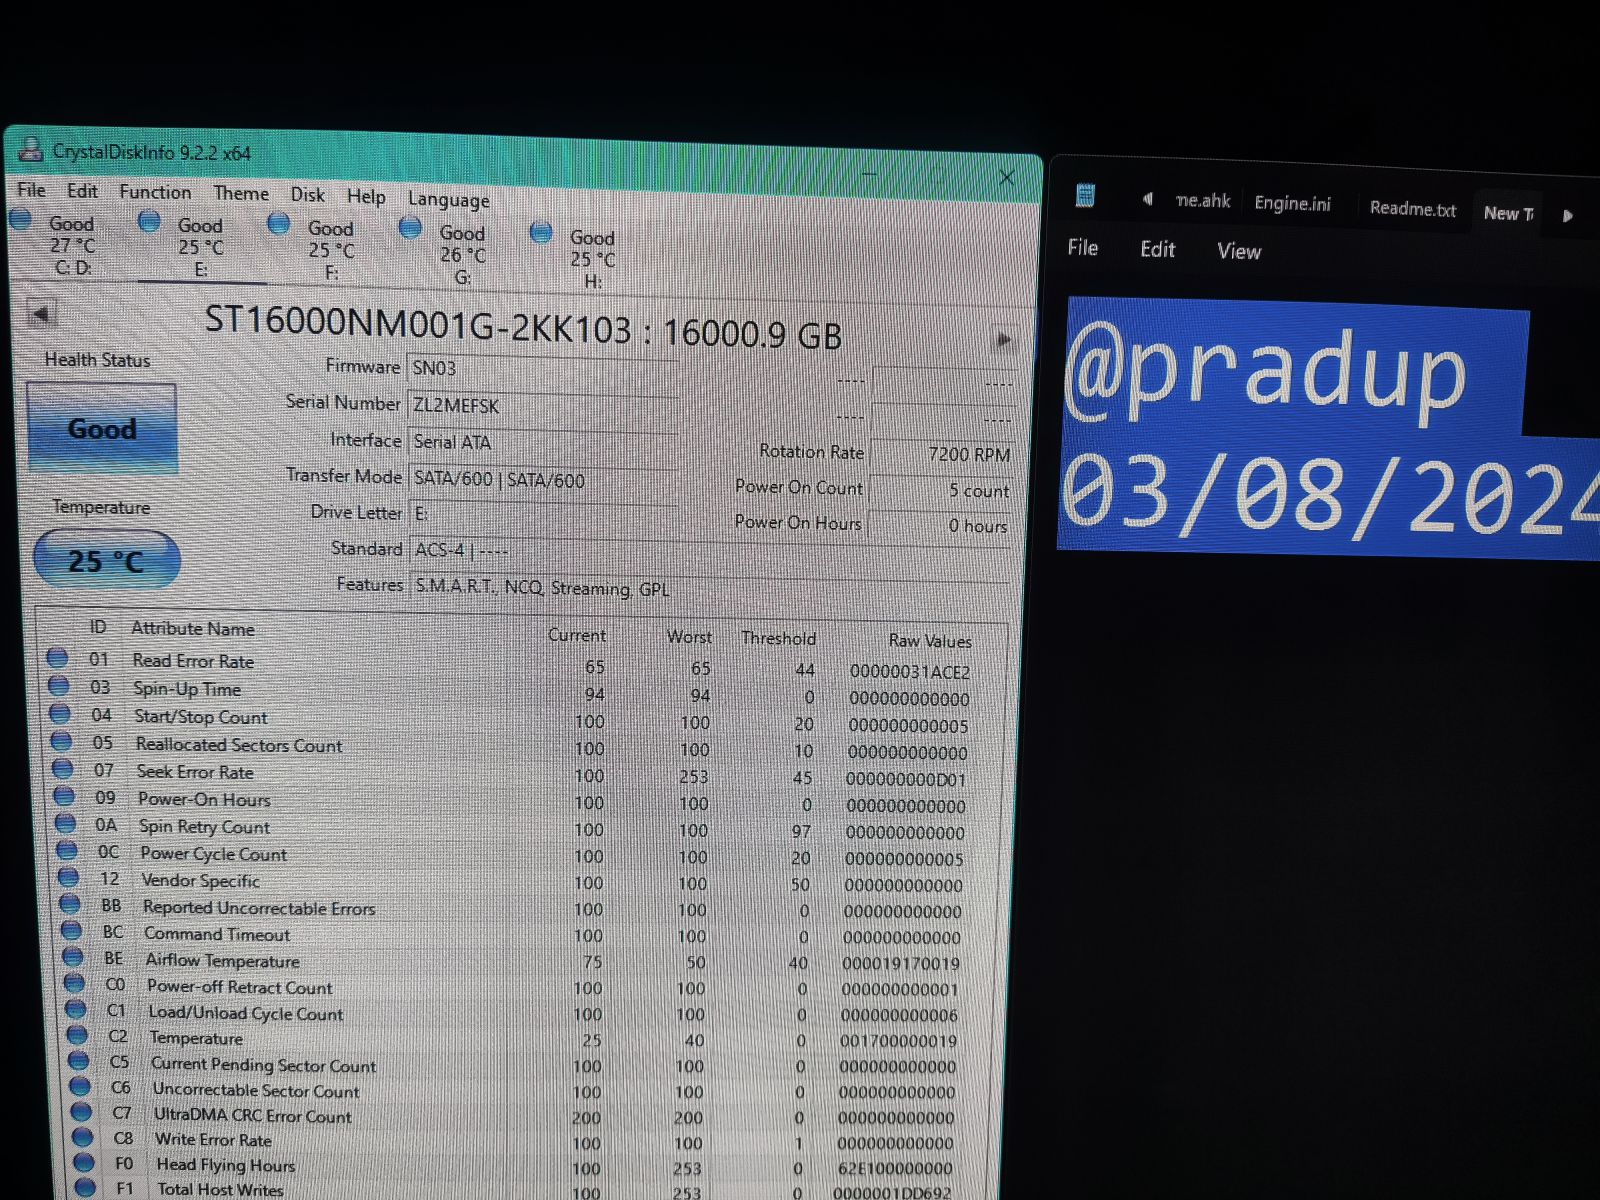Click status dot of Reallocated Sectors Count row
The width and height of the screenshot is (1600, 1200).
pyautogui.click(x=61, y=741)
